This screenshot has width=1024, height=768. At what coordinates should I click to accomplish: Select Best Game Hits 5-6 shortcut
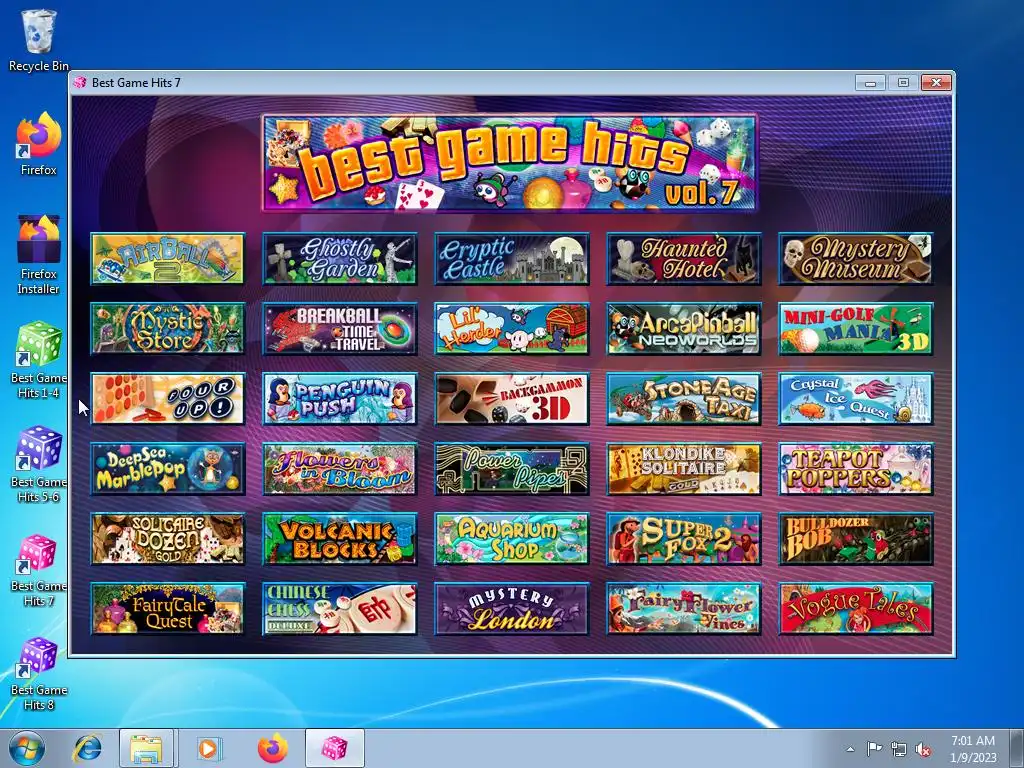pyautogui.click(x=39, y=464)
